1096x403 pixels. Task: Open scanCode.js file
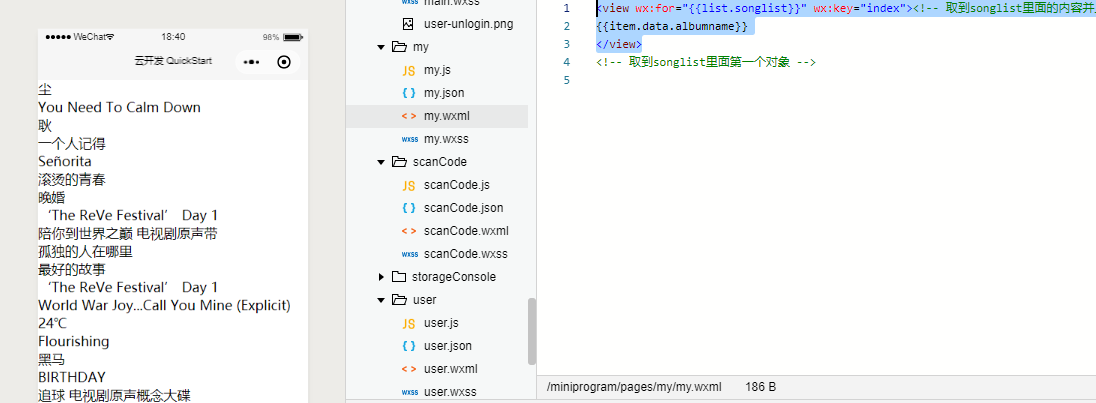(456, 185)
